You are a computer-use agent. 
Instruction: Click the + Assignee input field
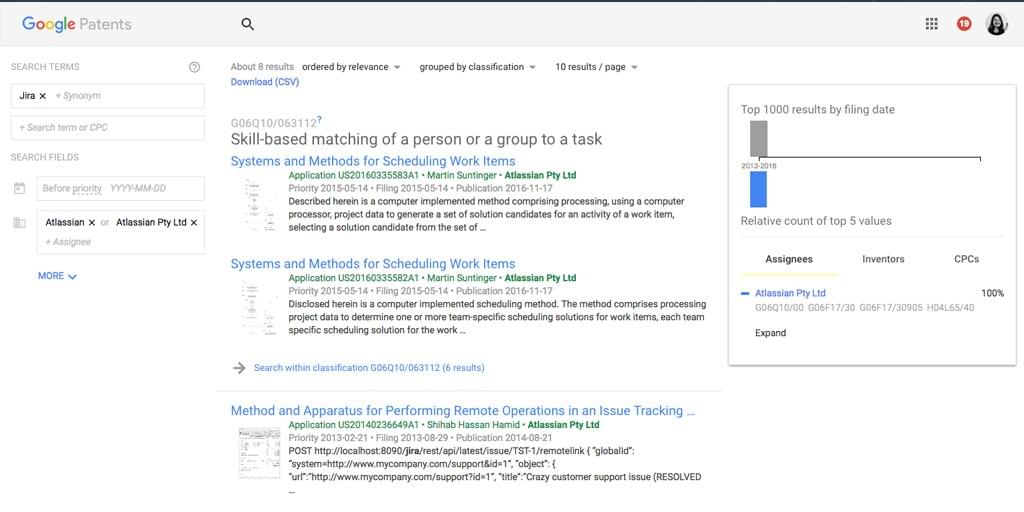point(68,242)
